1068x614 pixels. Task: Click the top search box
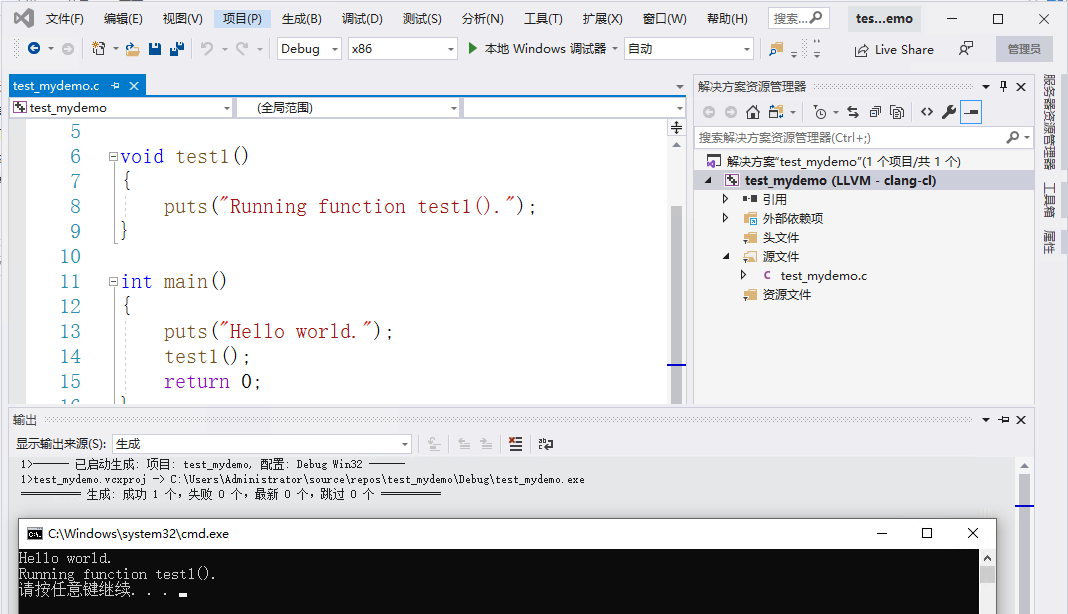click(x=798, y=18)
